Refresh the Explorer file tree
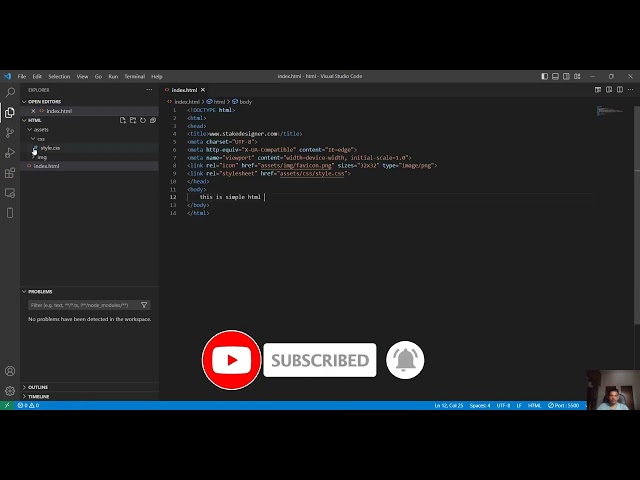Screen dimensions: 640x480 [143, 120]
